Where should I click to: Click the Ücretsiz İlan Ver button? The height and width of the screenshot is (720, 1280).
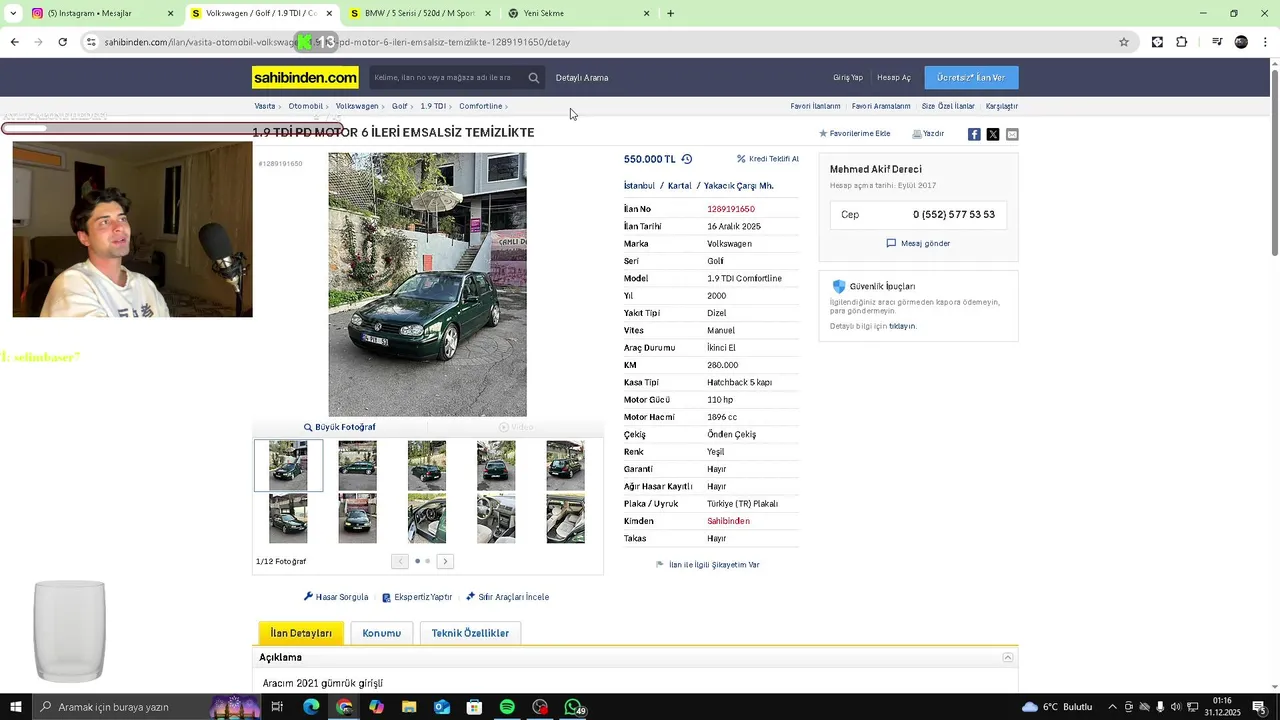(971, 77)
